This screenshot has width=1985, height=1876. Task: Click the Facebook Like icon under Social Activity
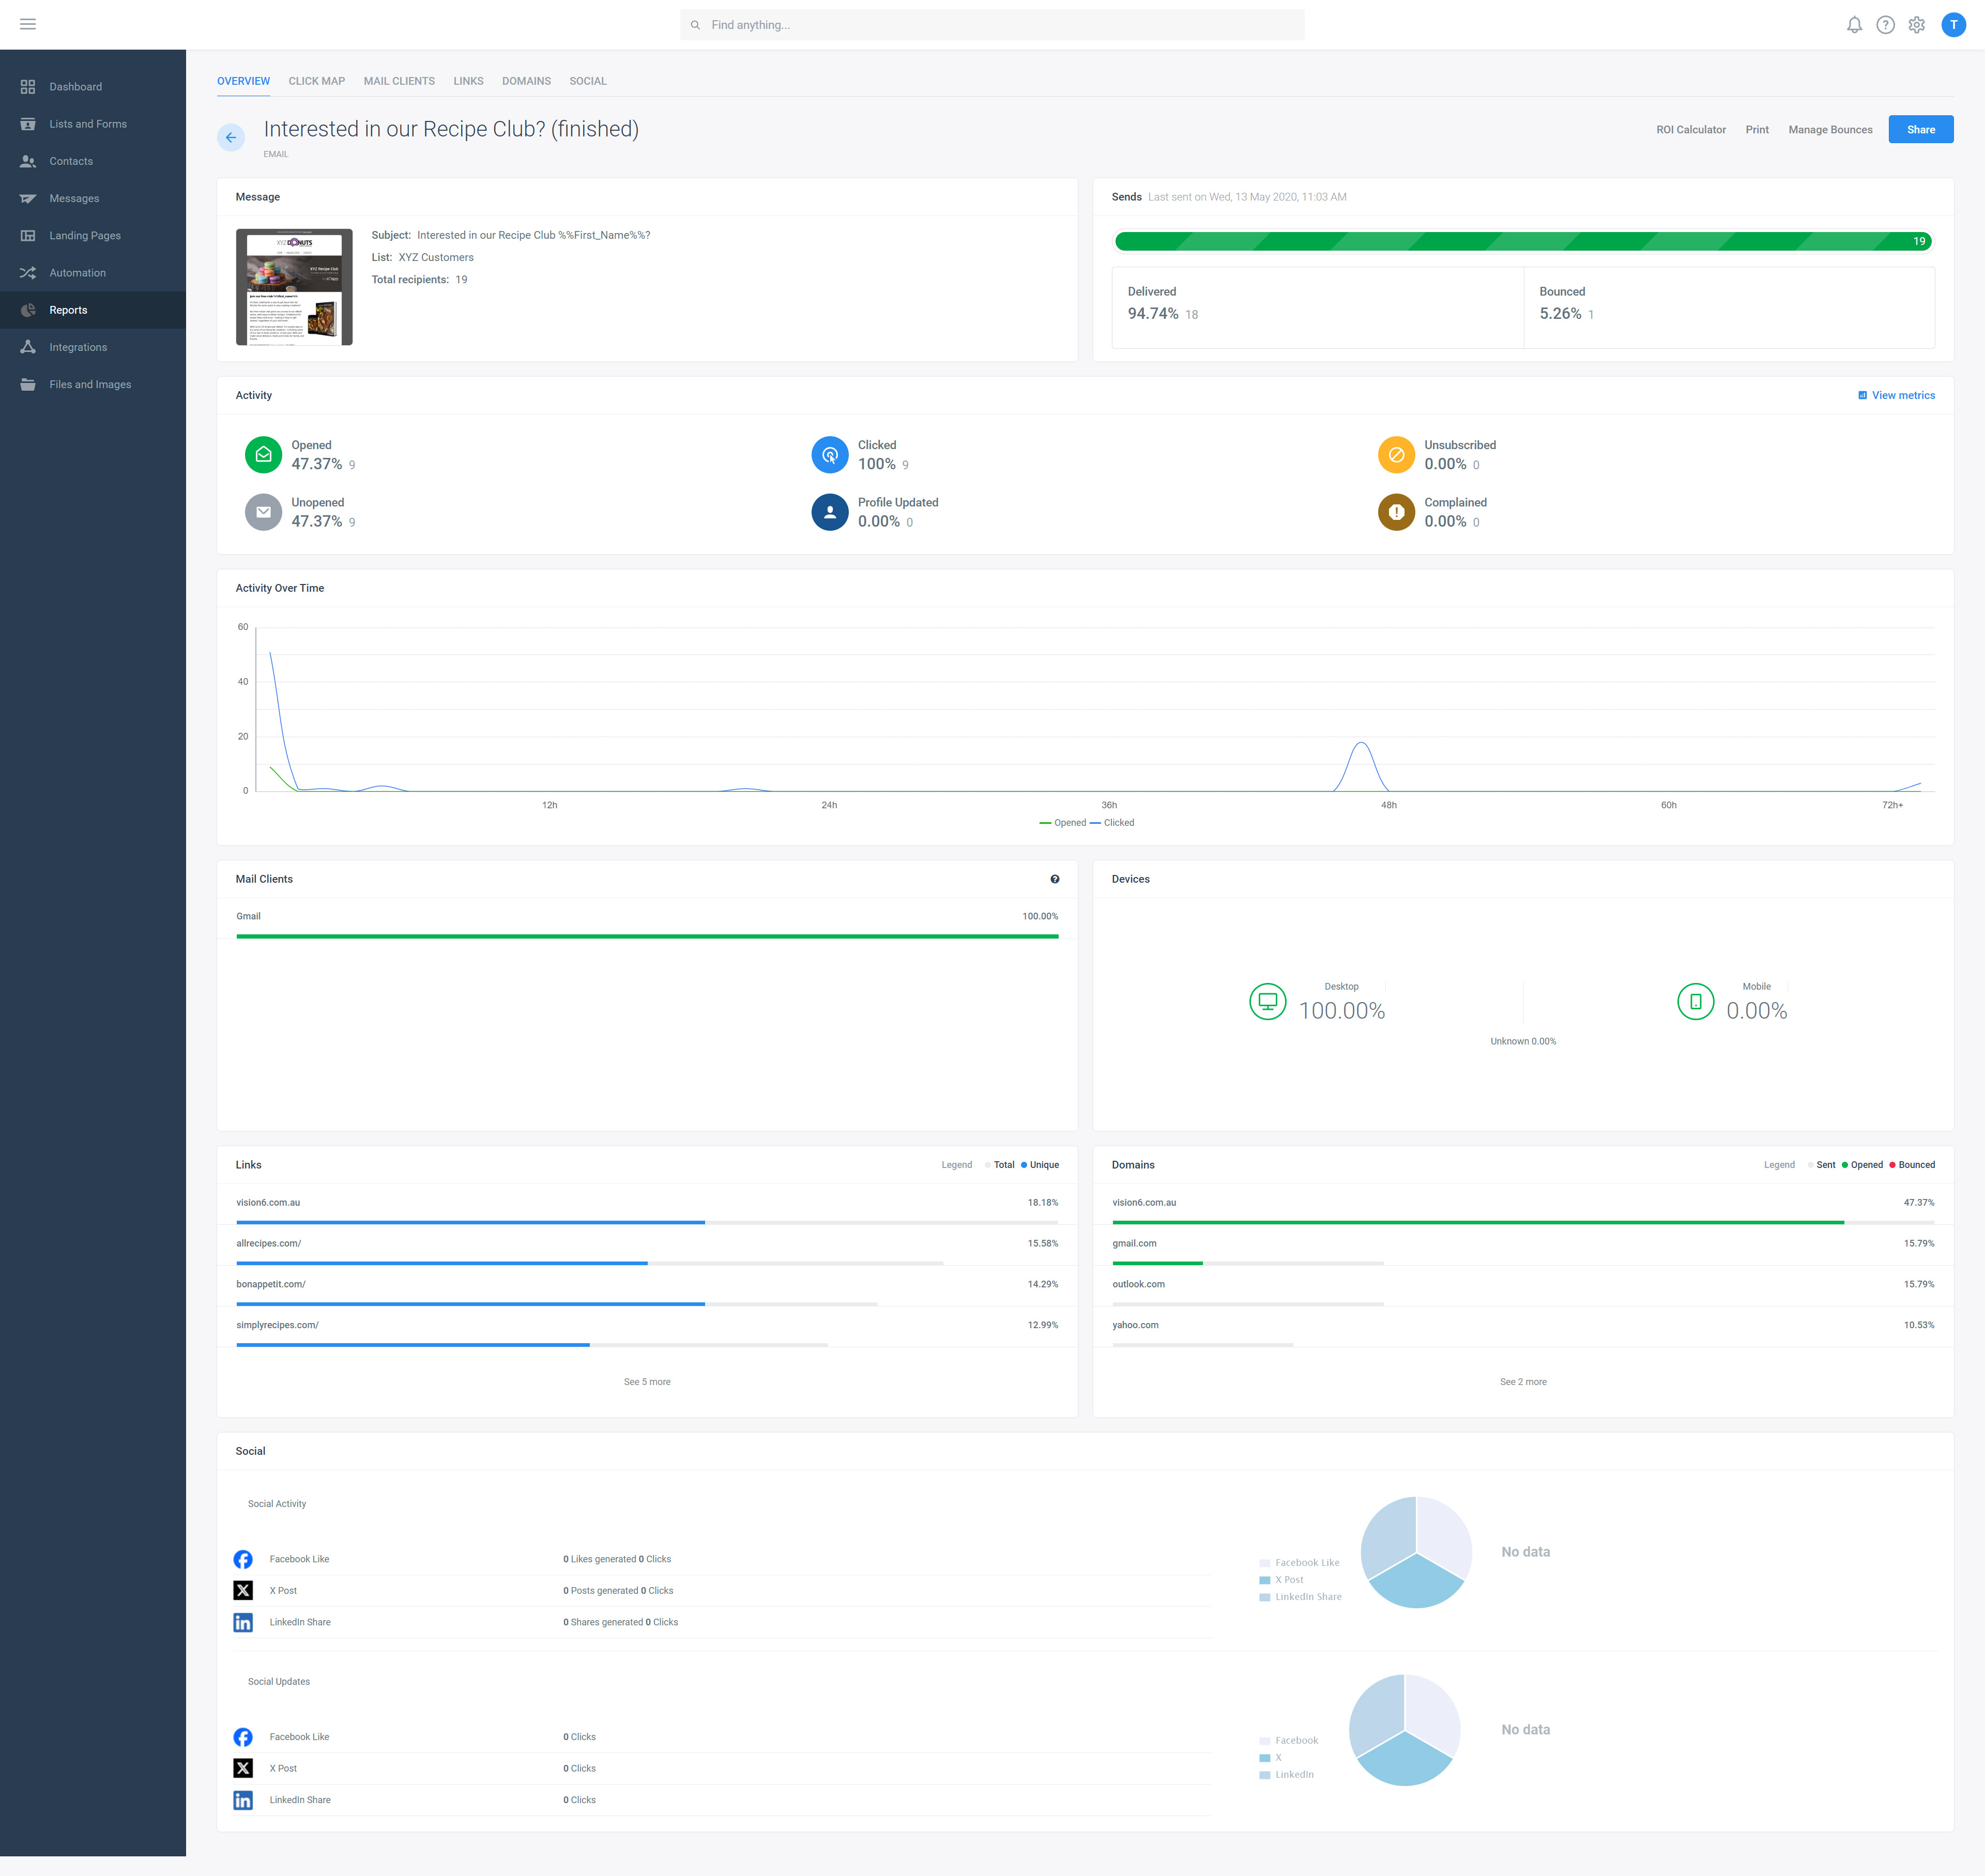pyautogui.click(x=243, y=1558)
